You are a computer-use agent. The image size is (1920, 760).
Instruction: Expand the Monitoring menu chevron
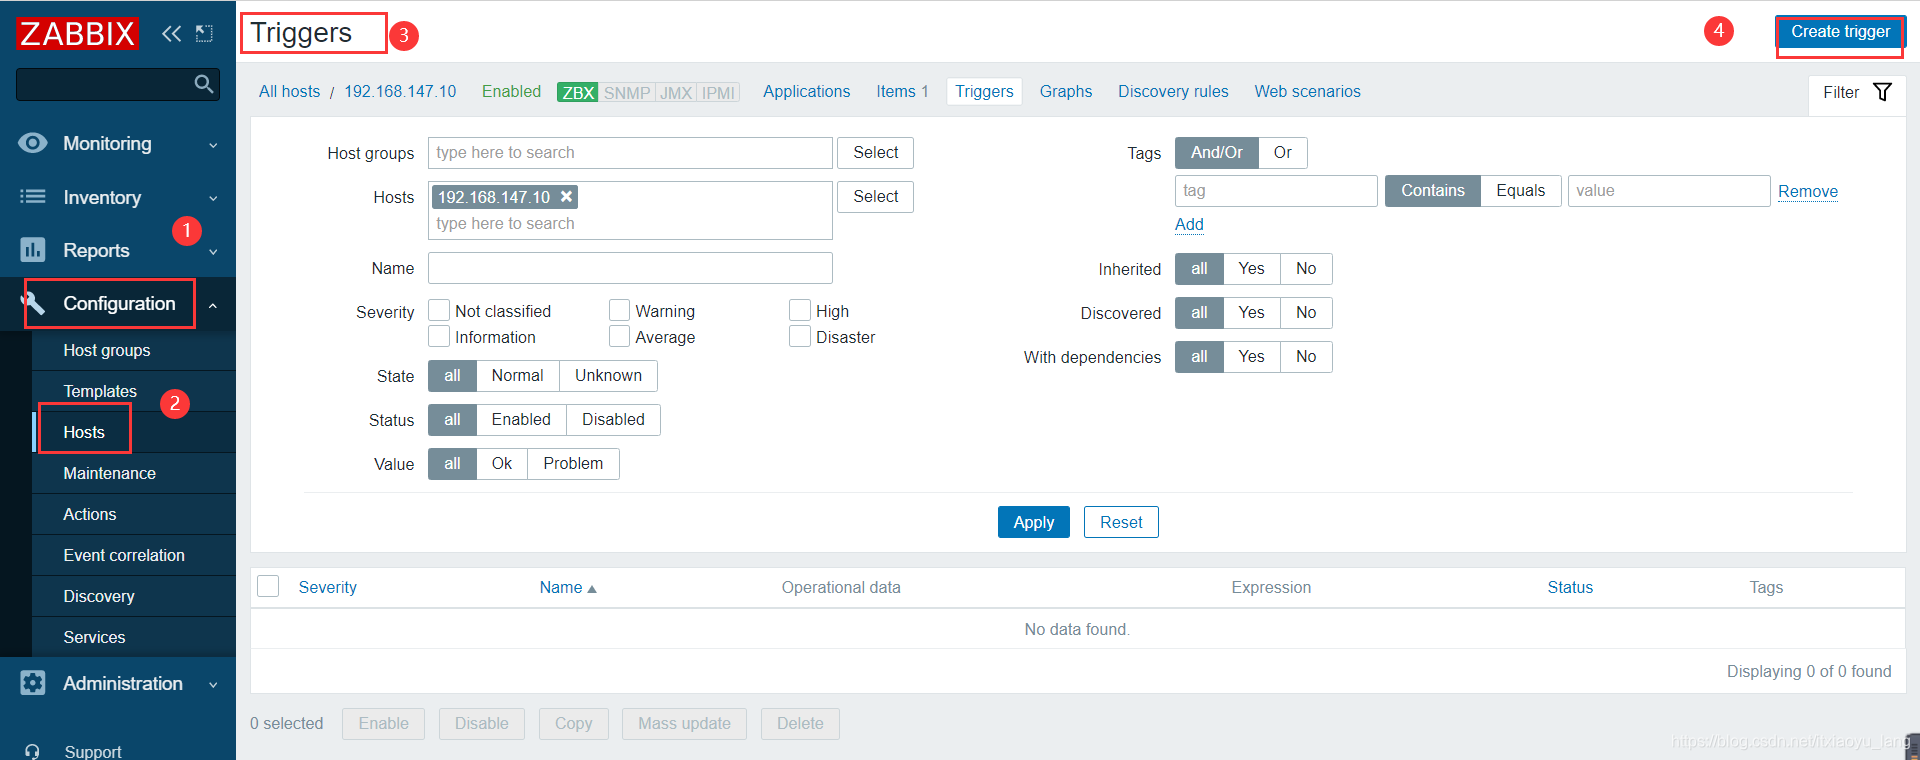(213, 145)
